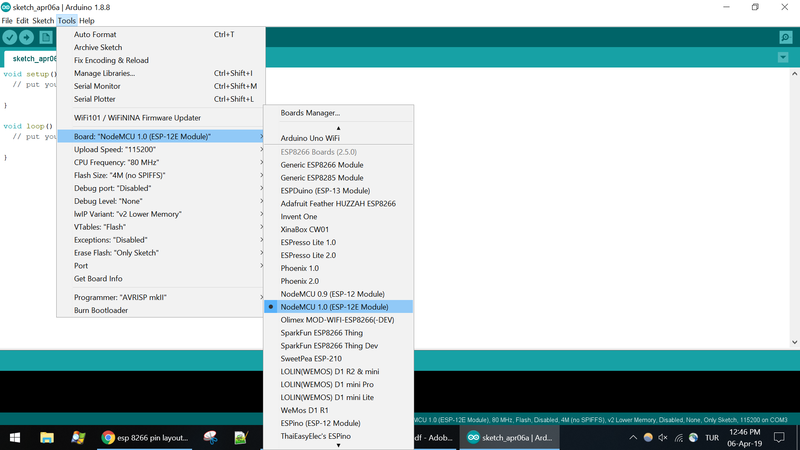This screenshot has height=450, width=800.
Task: Choose Archive Sketch
Action: tap(161, 47)
